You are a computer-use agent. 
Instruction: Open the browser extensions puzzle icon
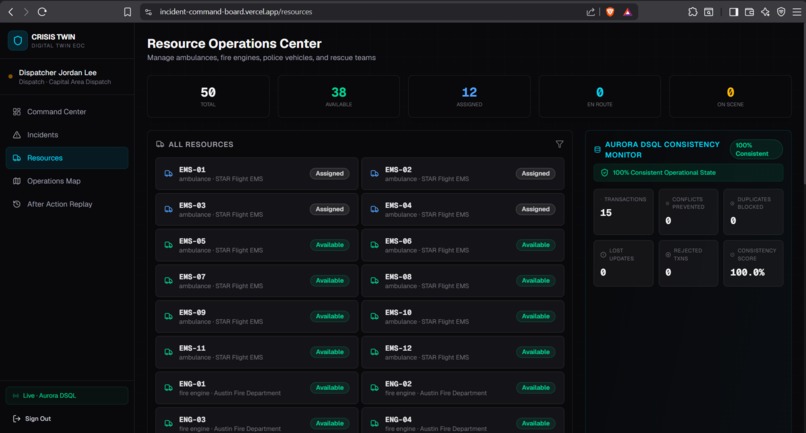click(692, 12)
